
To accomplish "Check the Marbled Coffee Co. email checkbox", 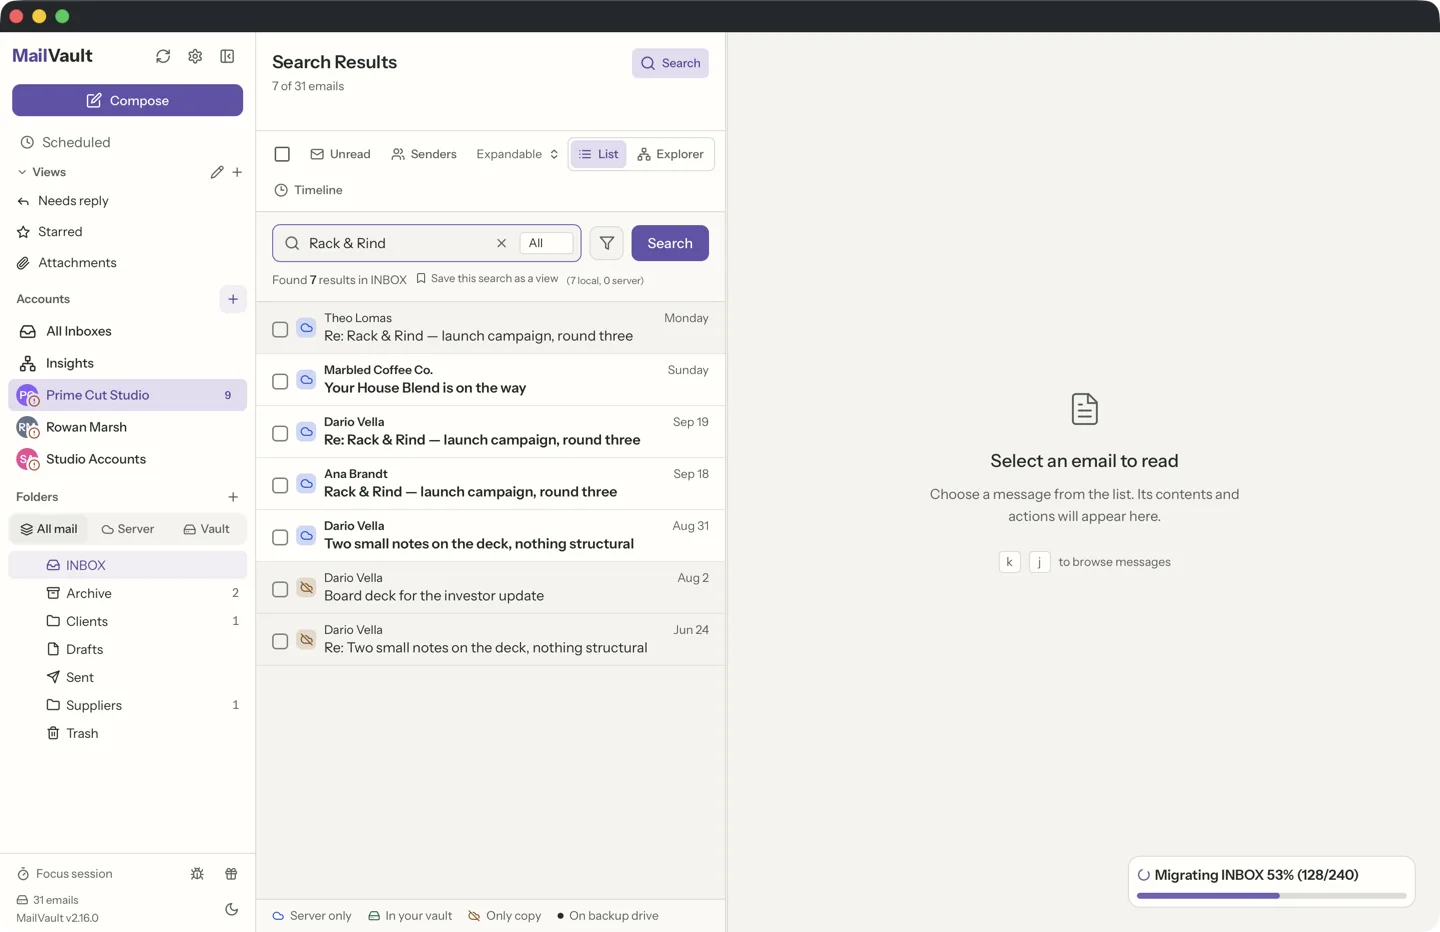I will 280,381.
